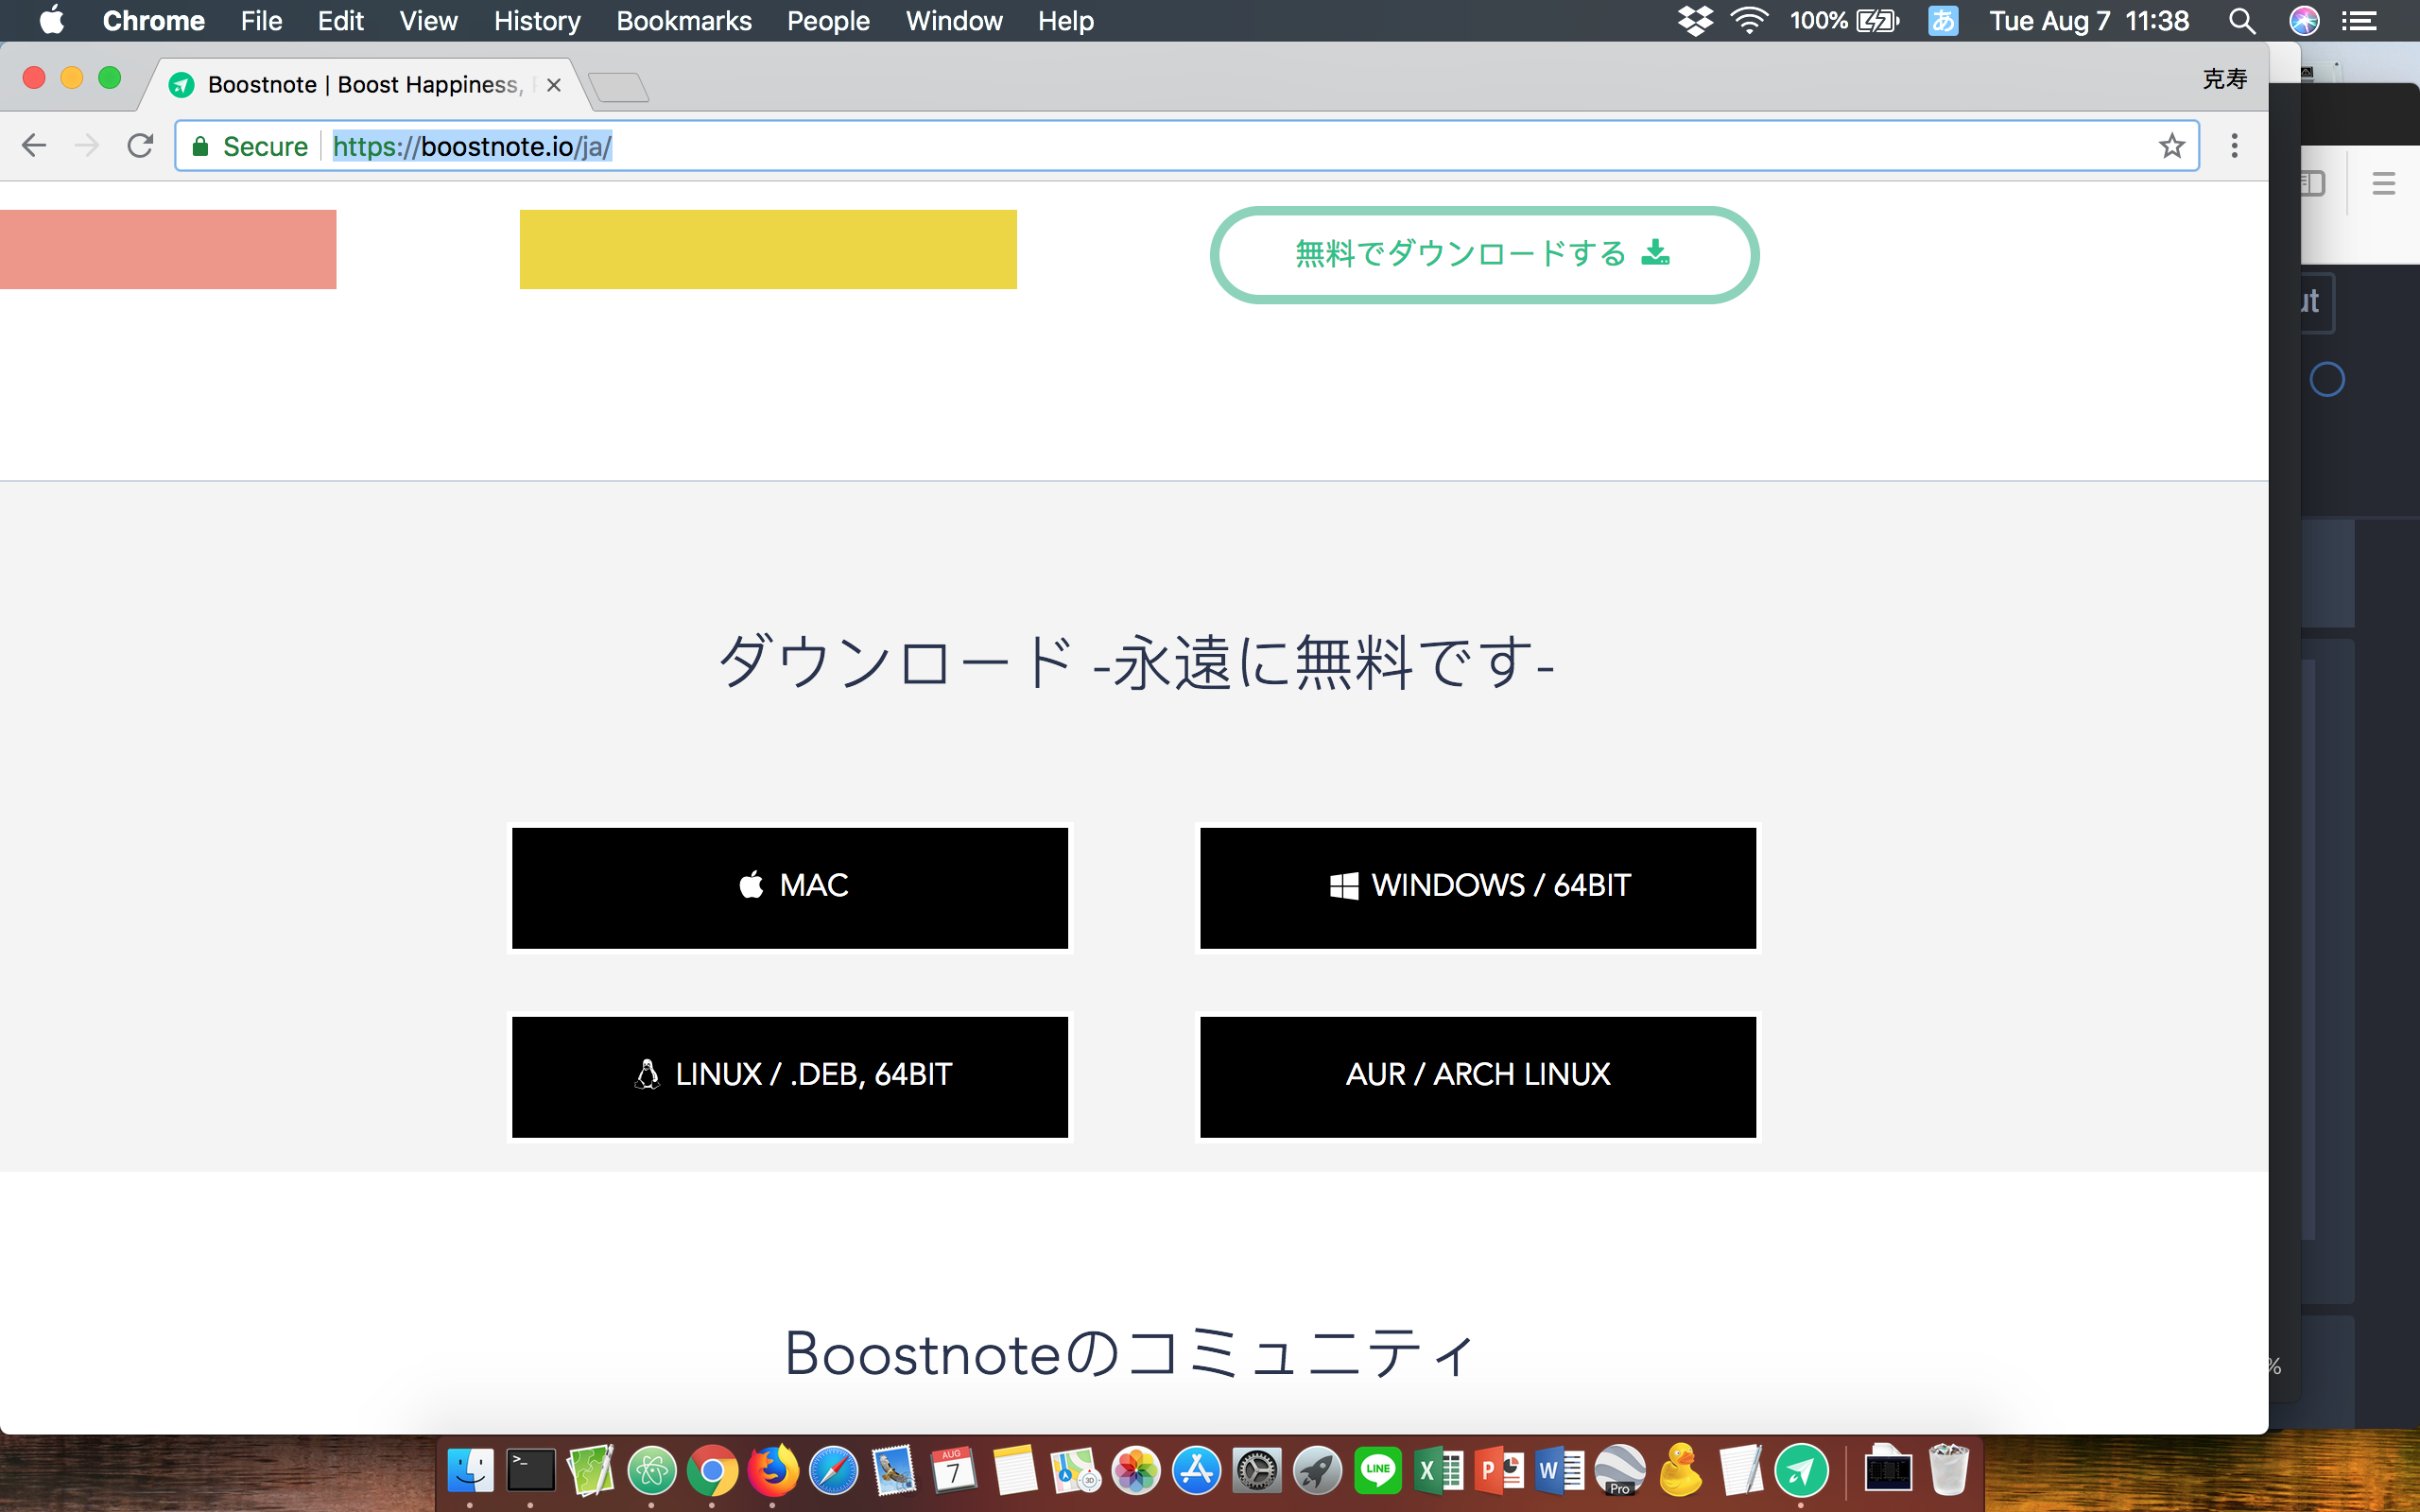Image resolution: width=2420 pixels, height=1512 pixels.
Task: Launch Safari from the Dock
Action: point(833,1471)
